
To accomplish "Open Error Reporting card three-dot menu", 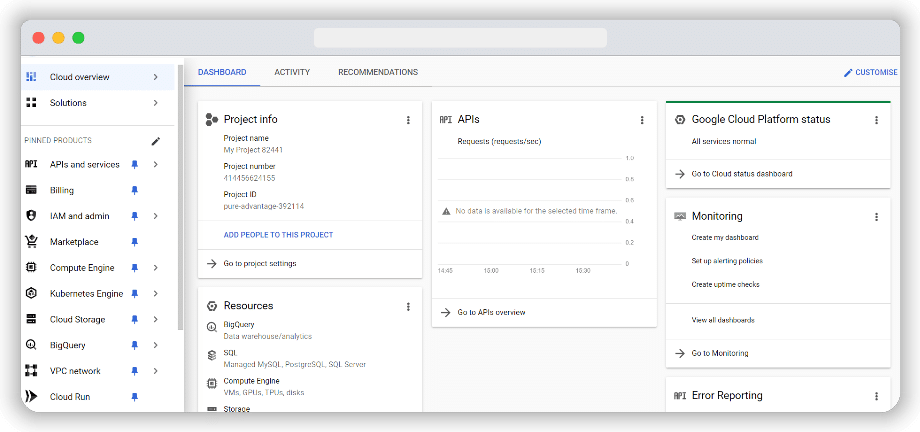I will 877,396.
